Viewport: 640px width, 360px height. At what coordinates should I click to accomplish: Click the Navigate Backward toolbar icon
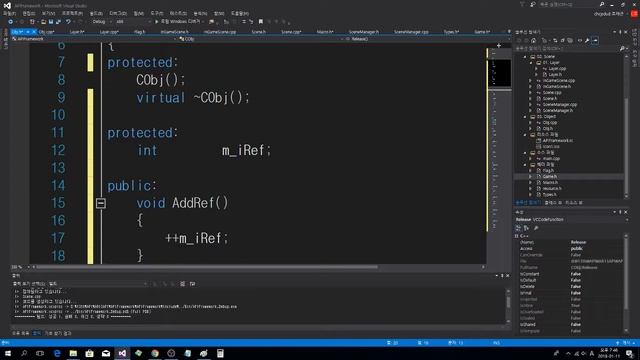(11, 22)
